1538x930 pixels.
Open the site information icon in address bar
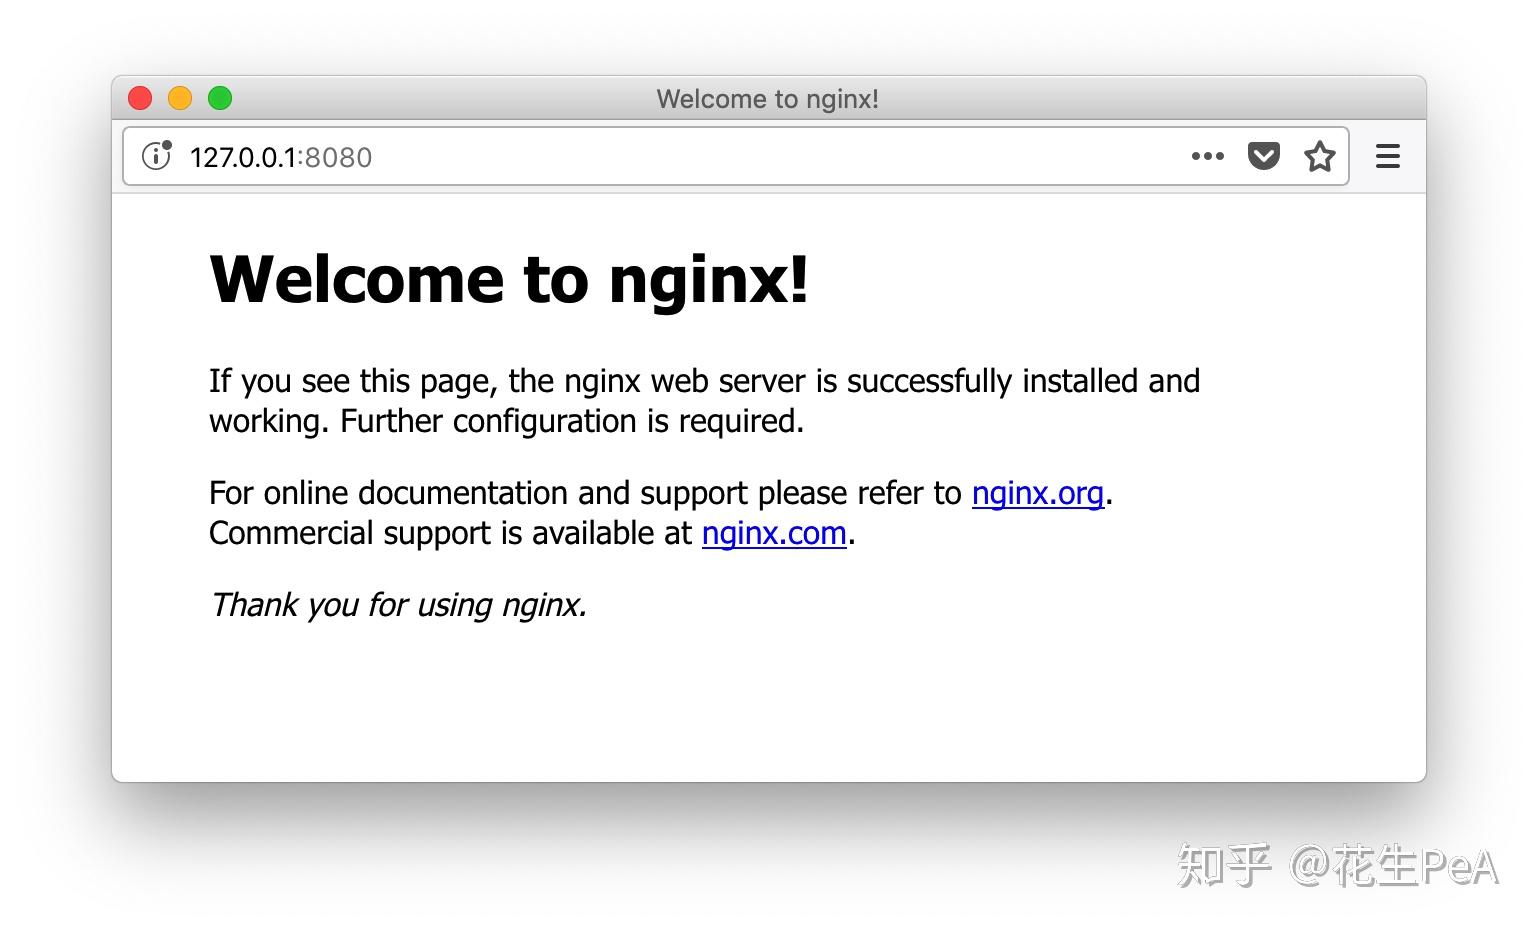click(156, 156)
